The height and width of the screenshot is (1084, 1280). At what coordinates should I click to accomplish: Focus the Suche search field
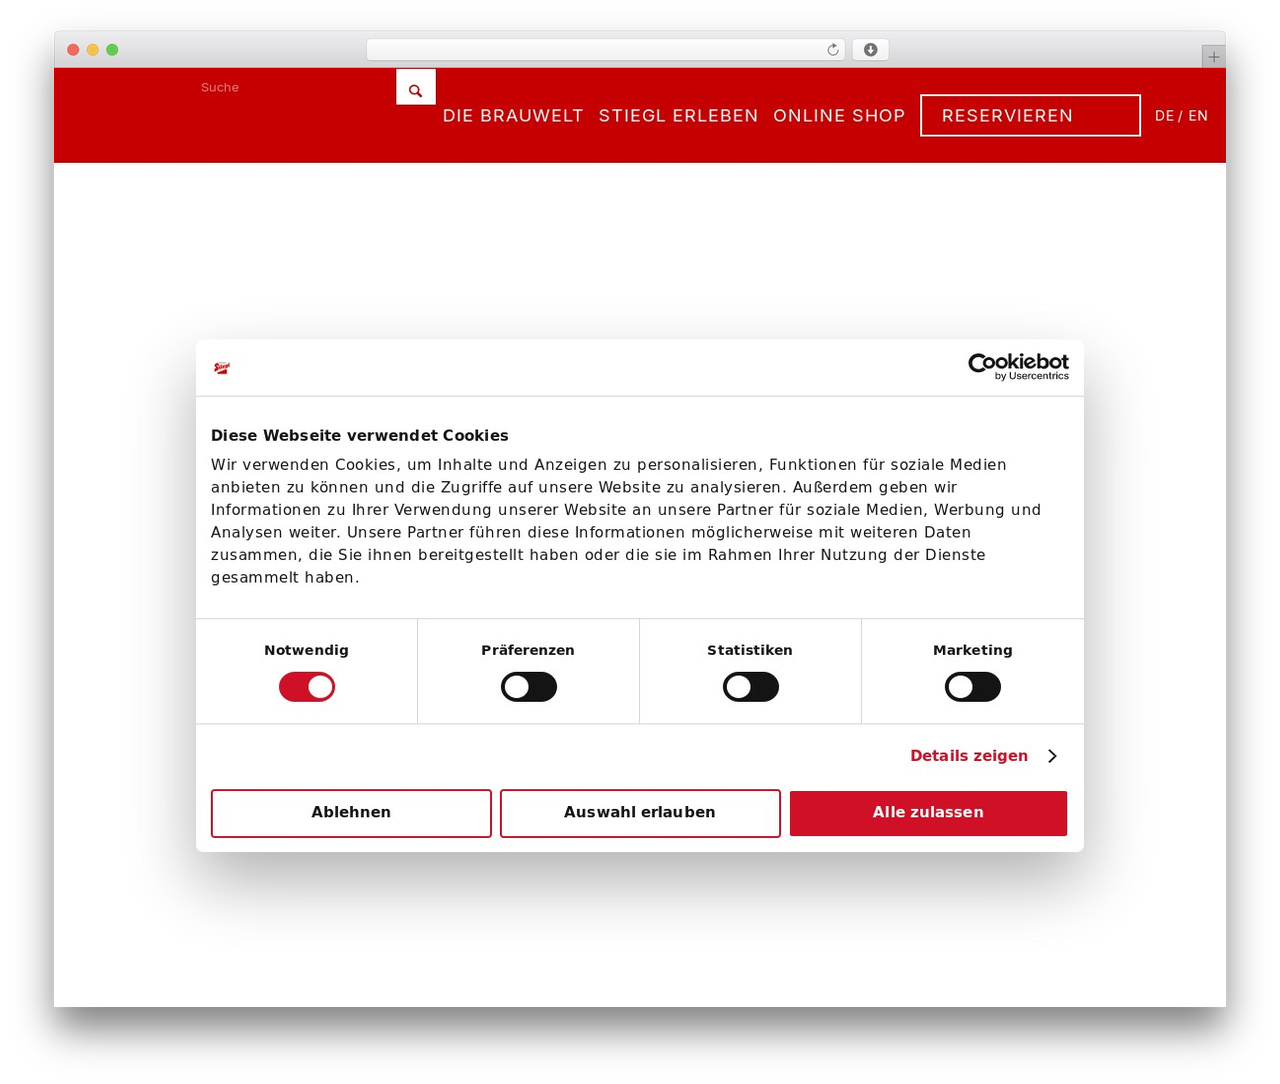coord(297,88)
